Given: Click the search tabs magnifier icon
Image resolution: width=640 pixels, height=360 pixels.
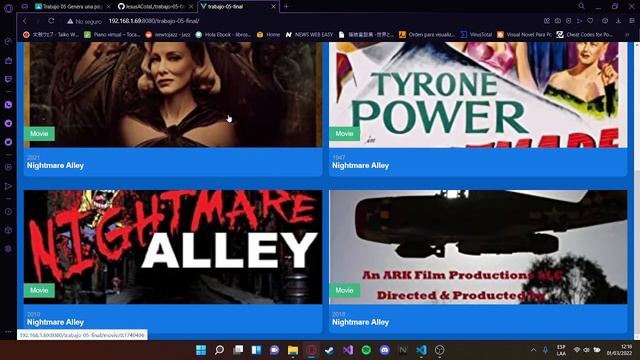Looking at the screenshot, I should click(x=581, y=6).
